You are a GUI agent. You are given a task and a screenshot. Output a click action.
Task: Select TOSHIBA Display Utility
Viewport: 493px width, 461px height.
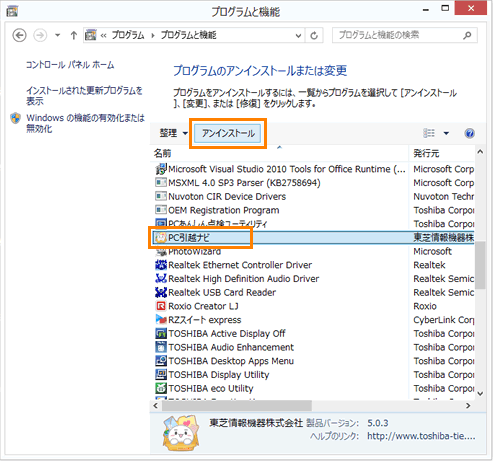coord(219,375)
